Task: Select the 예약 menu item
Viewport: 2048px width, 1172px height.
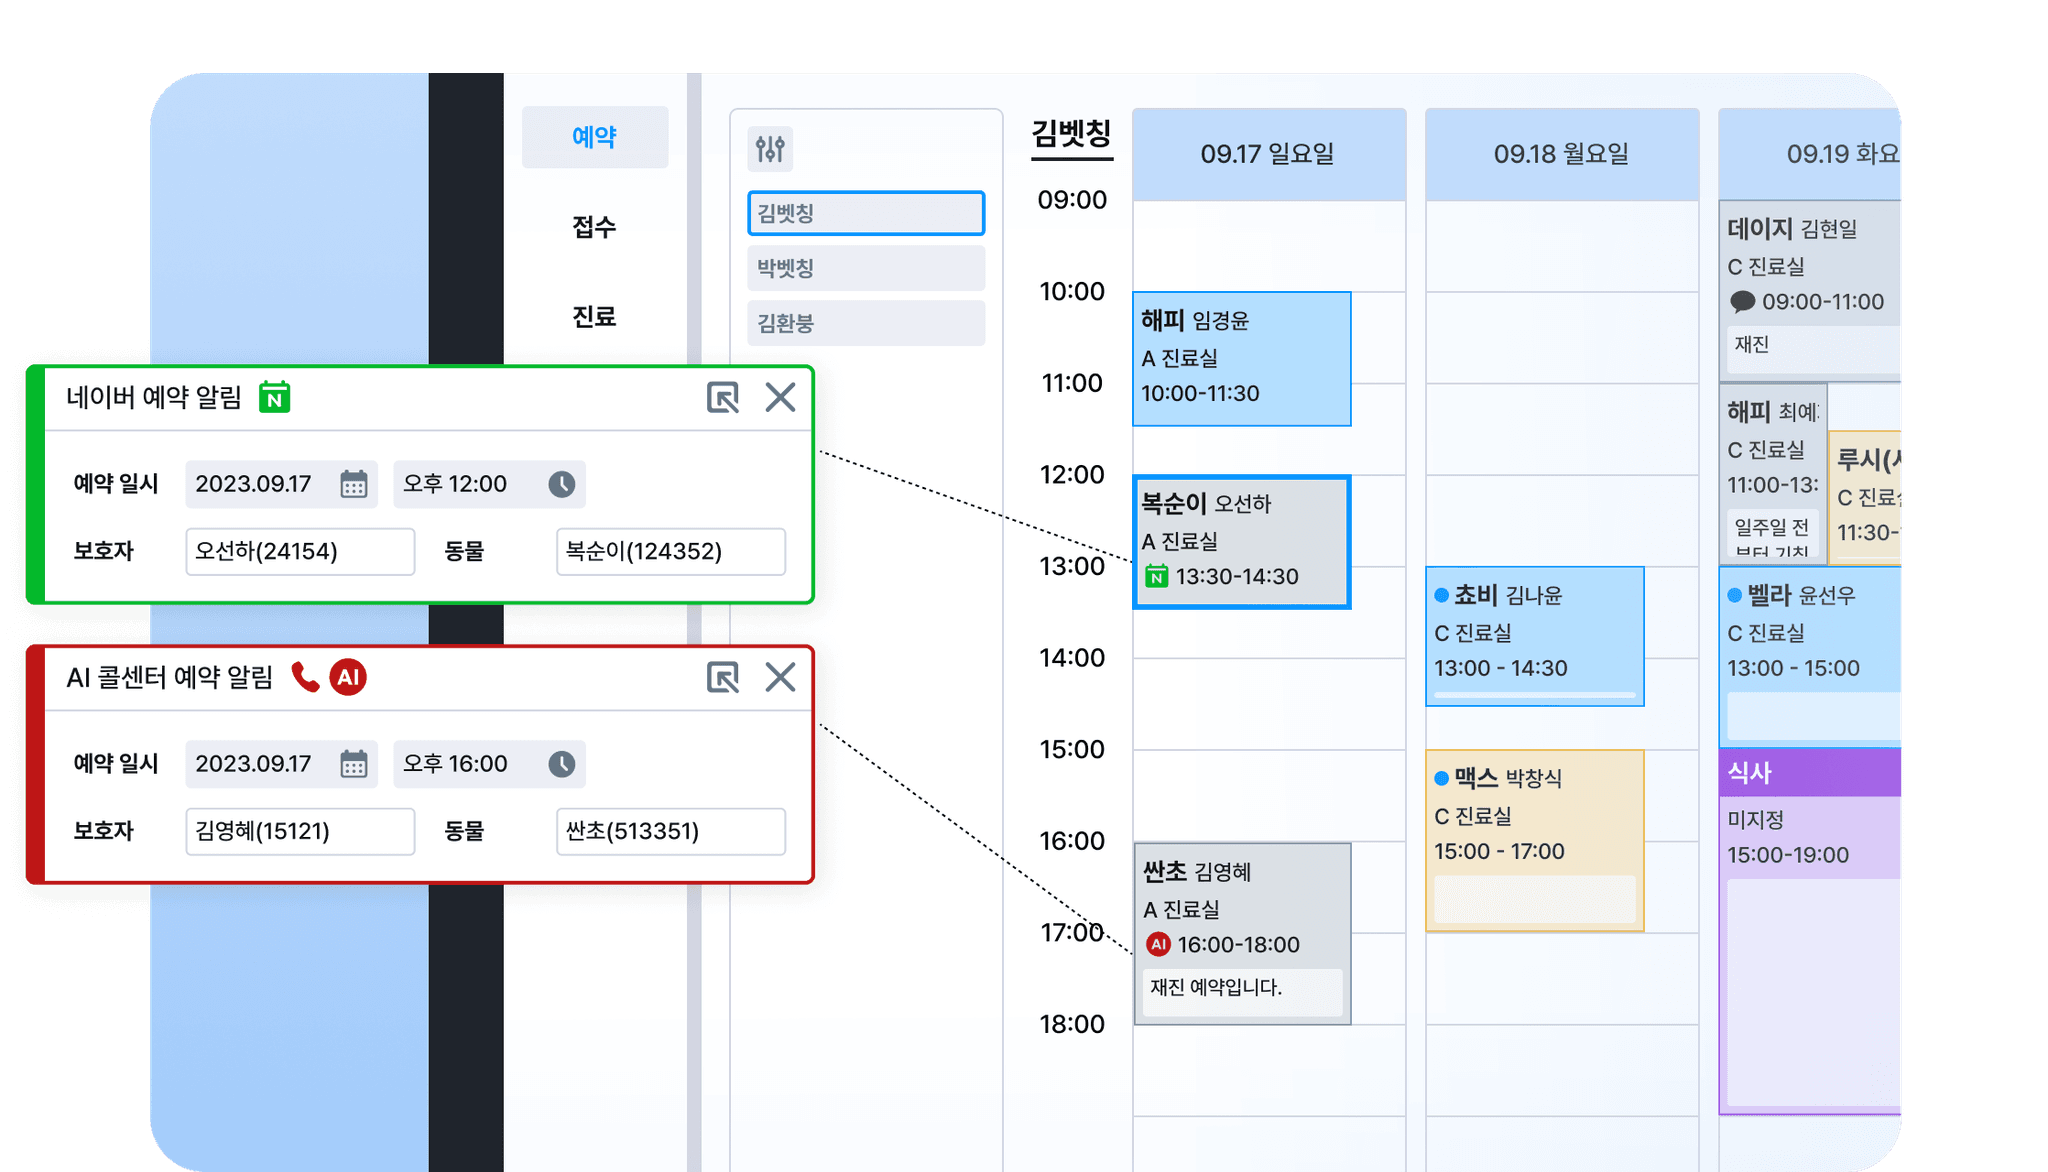Action: pos(594,137)
